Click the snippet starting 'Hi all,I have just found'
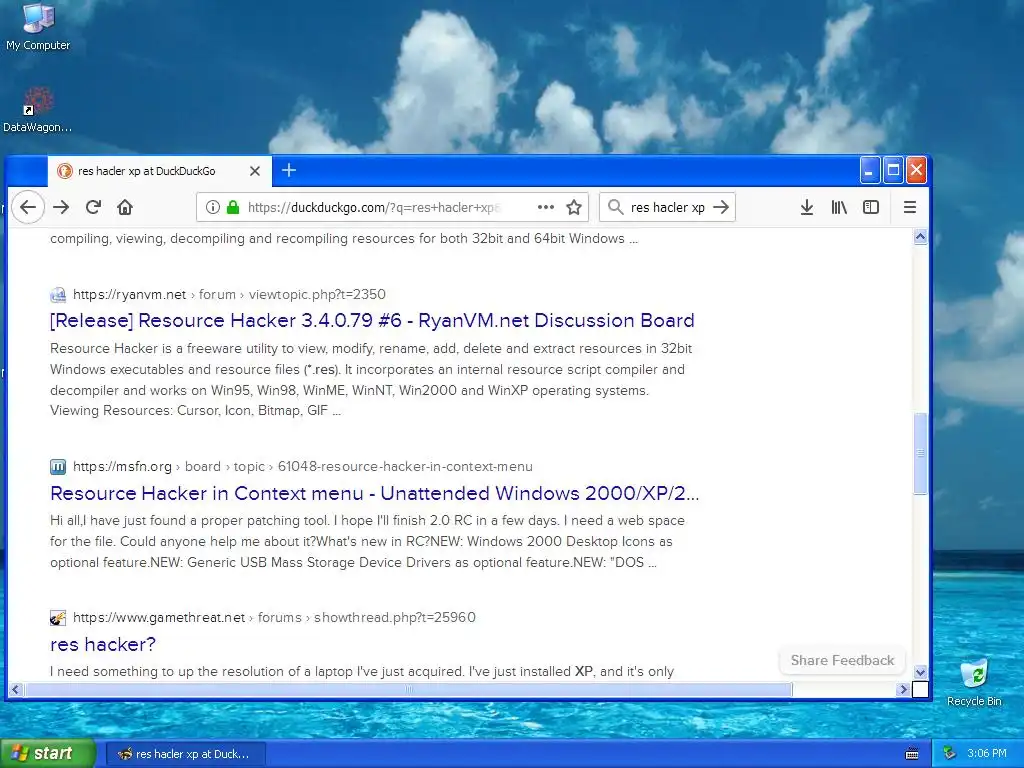 click(x=368, y=541)
